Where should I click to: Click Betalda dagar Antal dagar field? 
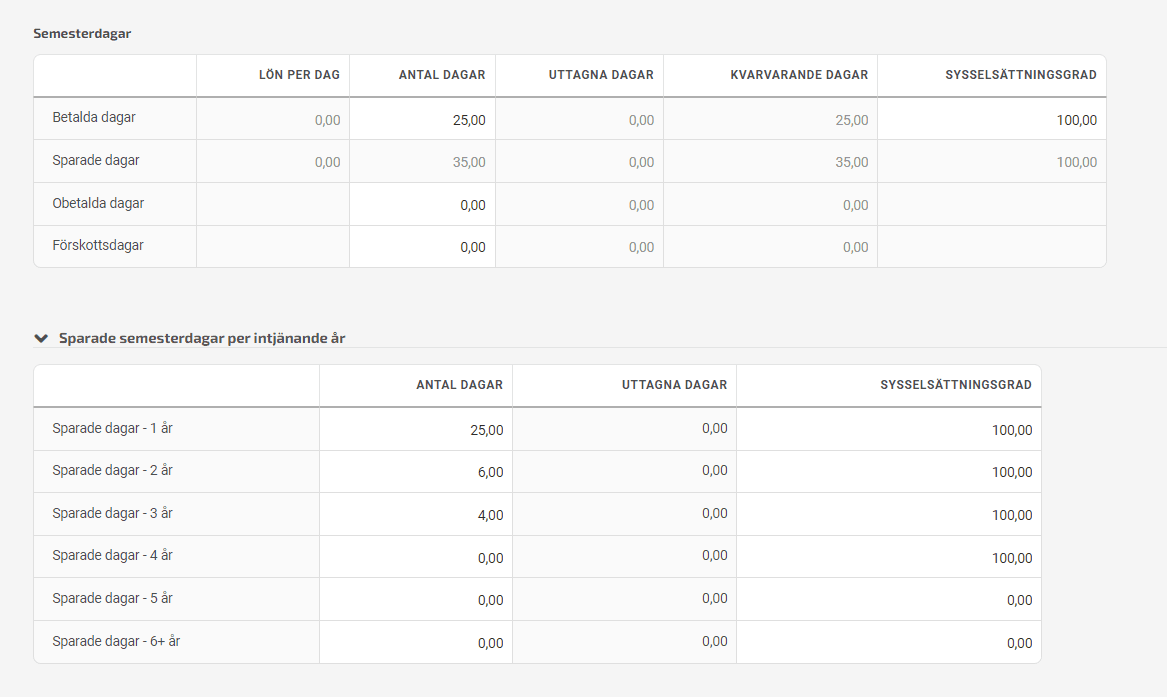pyautogui.click(x=422, y=120)
